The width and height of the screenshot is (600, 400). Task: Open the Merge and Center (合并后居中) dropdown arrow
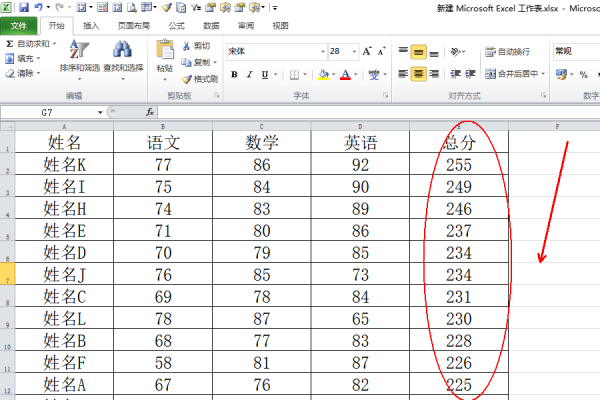tap(543, 73)
